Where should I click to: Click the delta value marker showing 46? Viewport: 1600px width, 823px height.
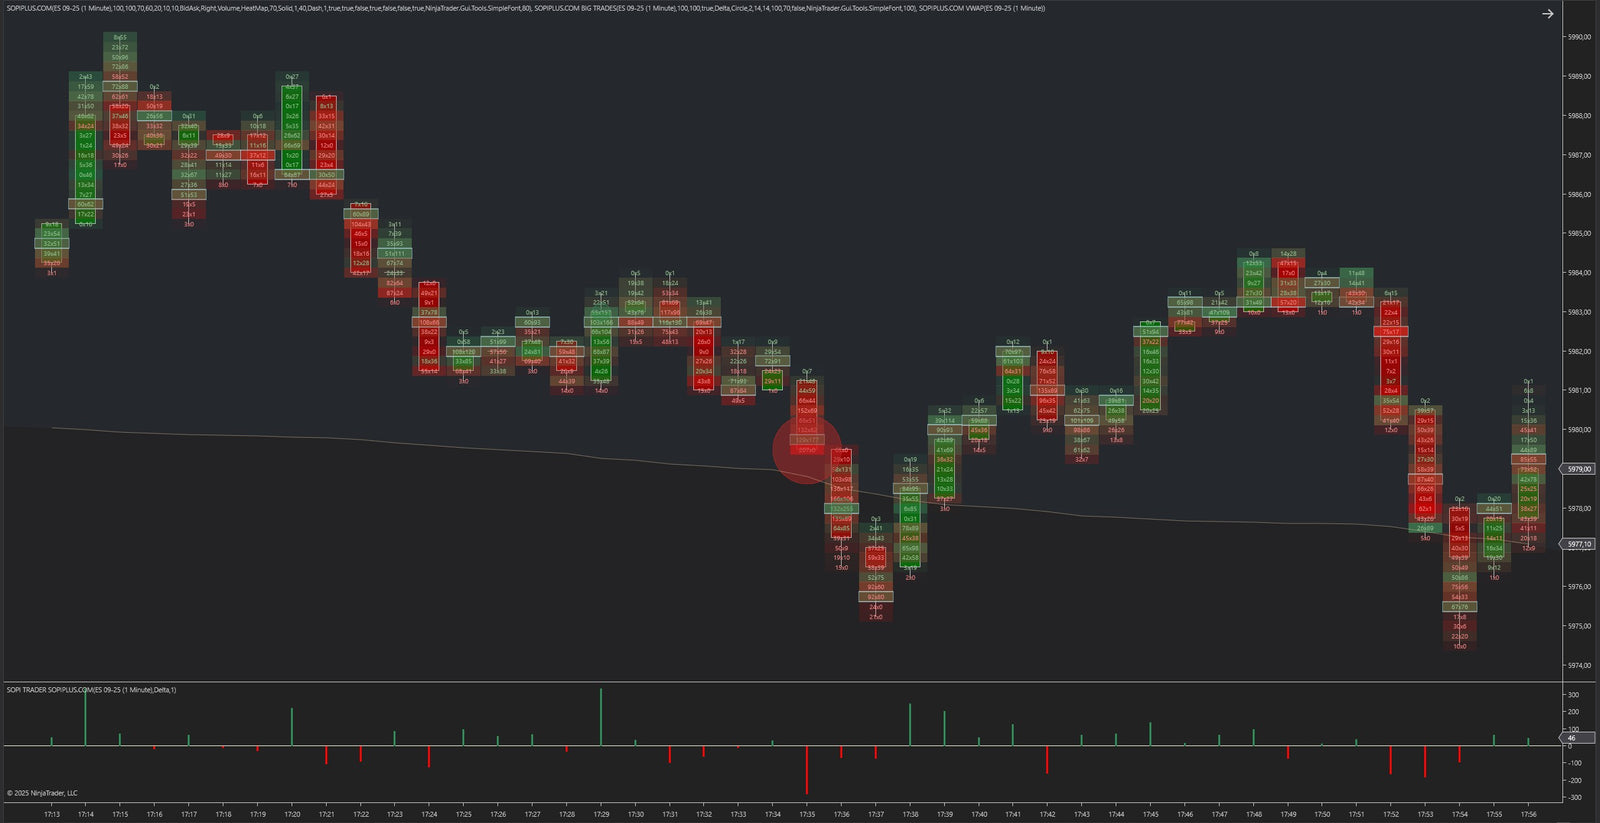tap(1572, 738)
